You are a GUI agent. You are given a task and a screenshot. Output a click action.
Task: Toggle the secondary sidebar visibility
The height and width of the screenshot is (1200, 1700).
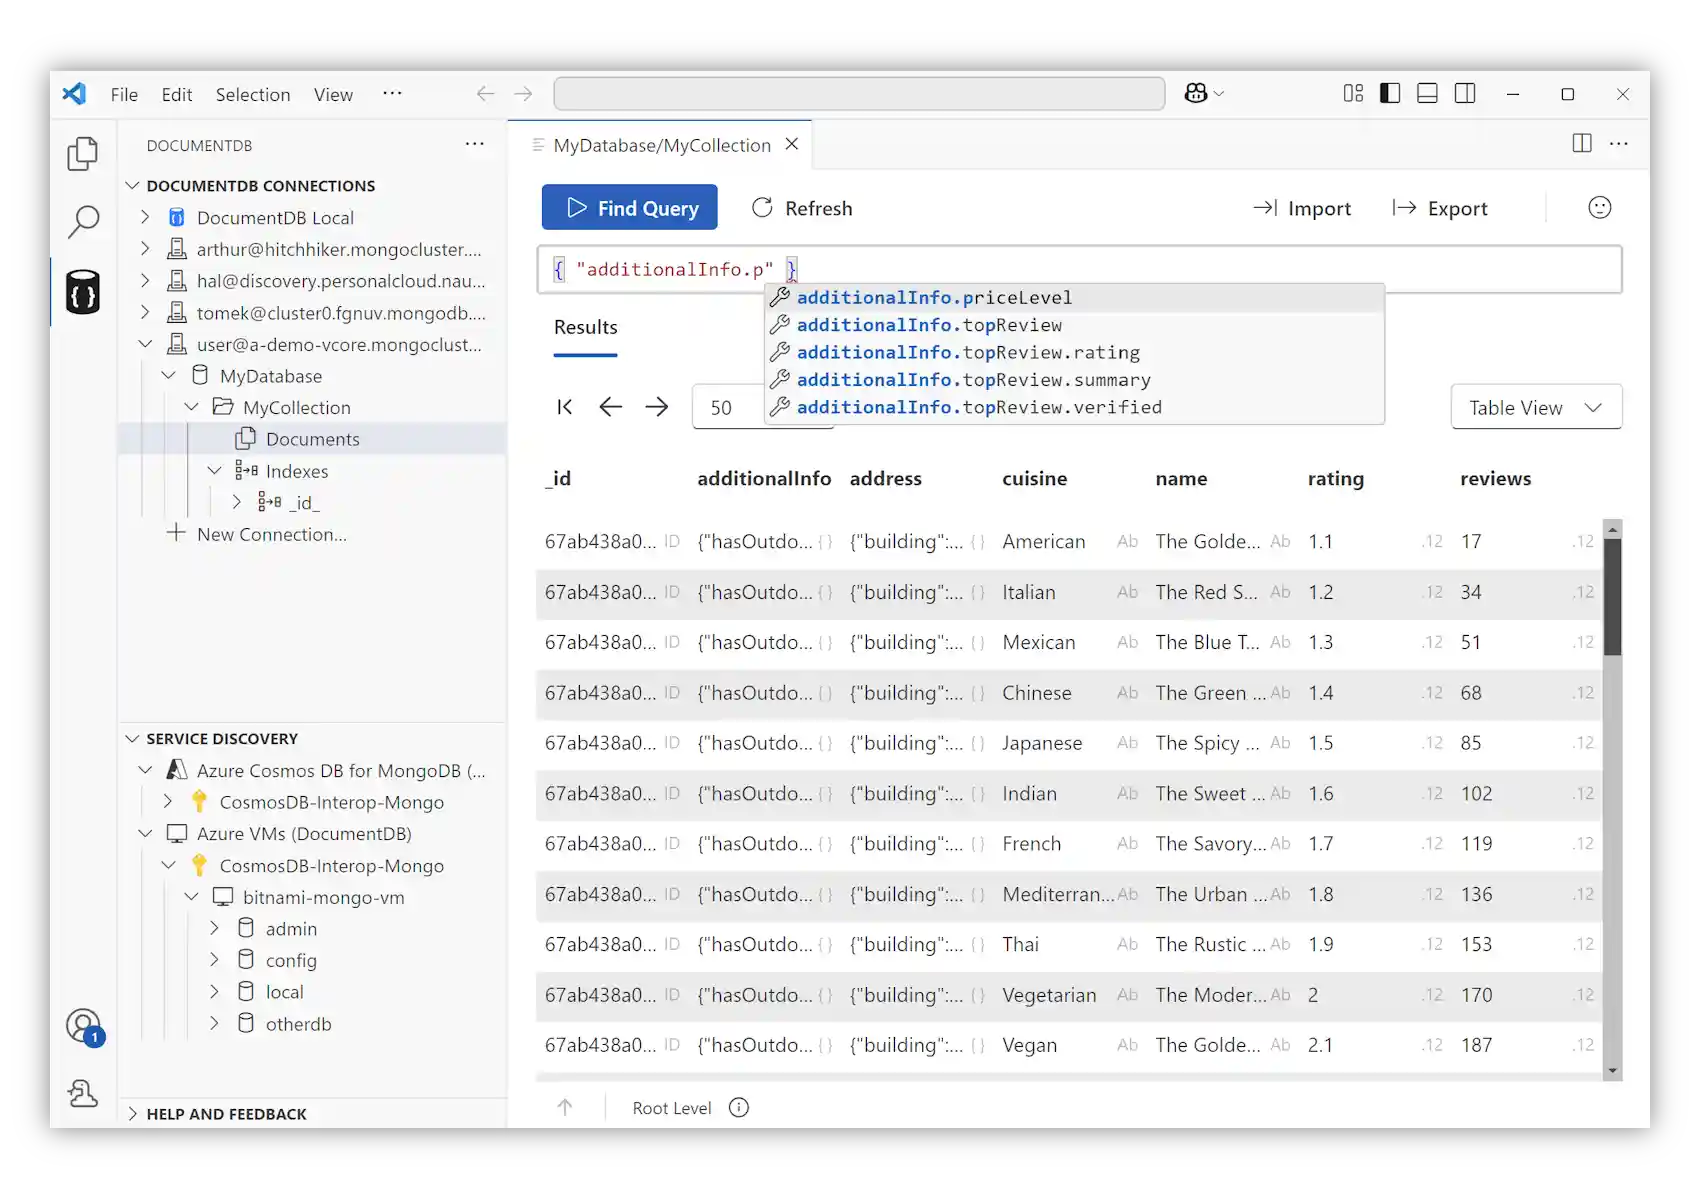coord(1465,93)
